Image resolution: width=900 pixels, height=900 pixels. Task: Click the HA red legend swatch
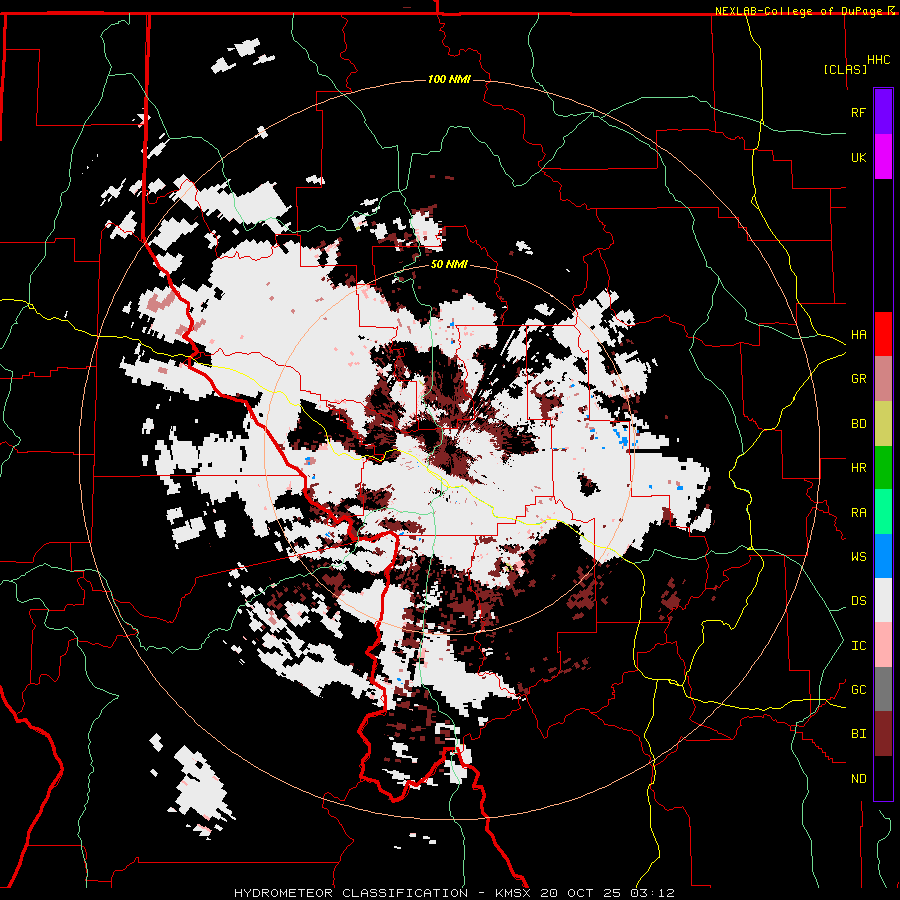point(883,334)
